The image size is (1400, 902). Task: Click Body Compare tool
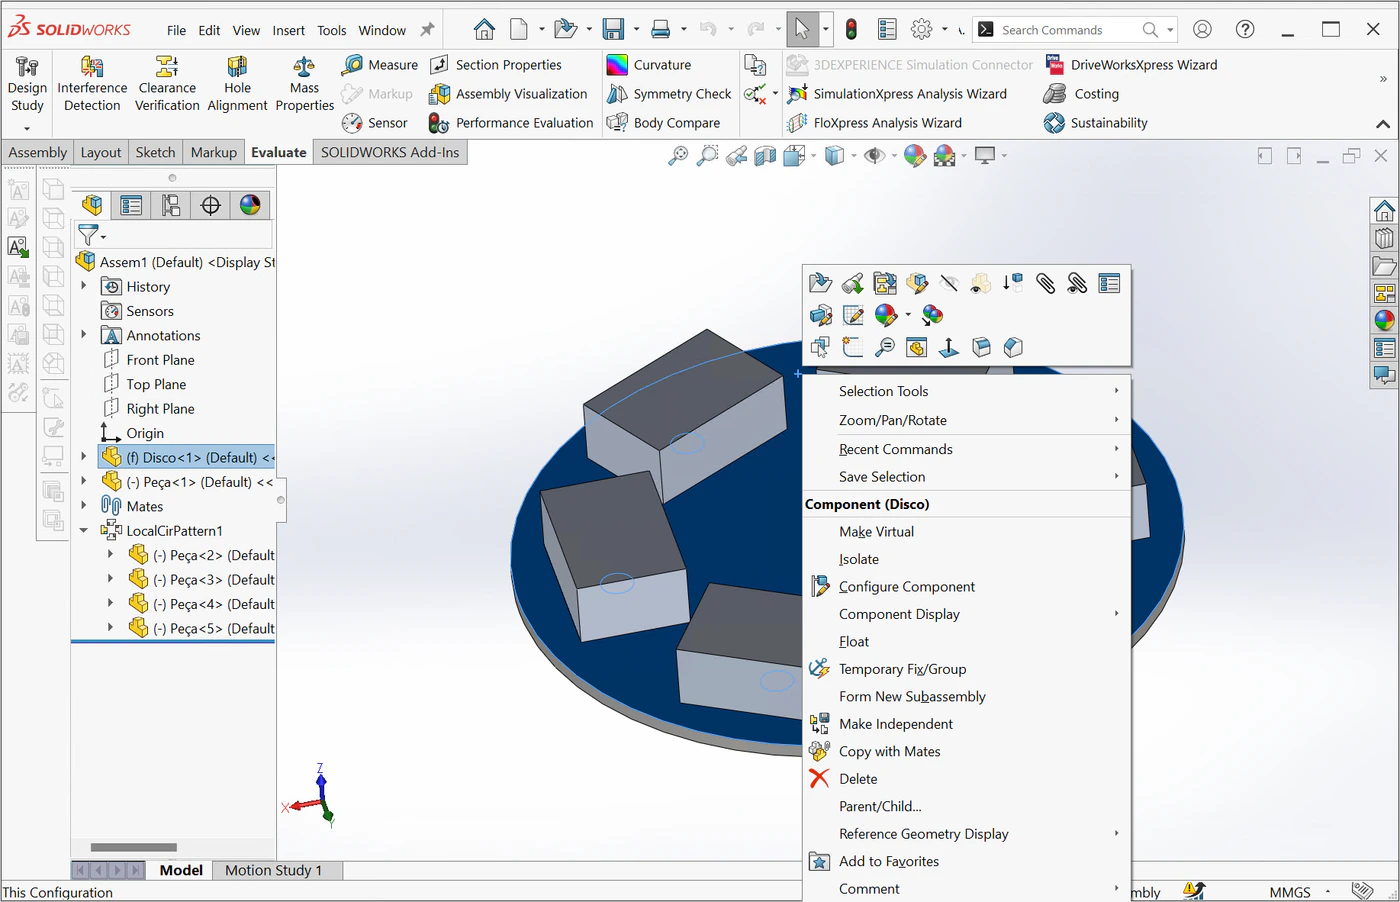pos(664,123)
